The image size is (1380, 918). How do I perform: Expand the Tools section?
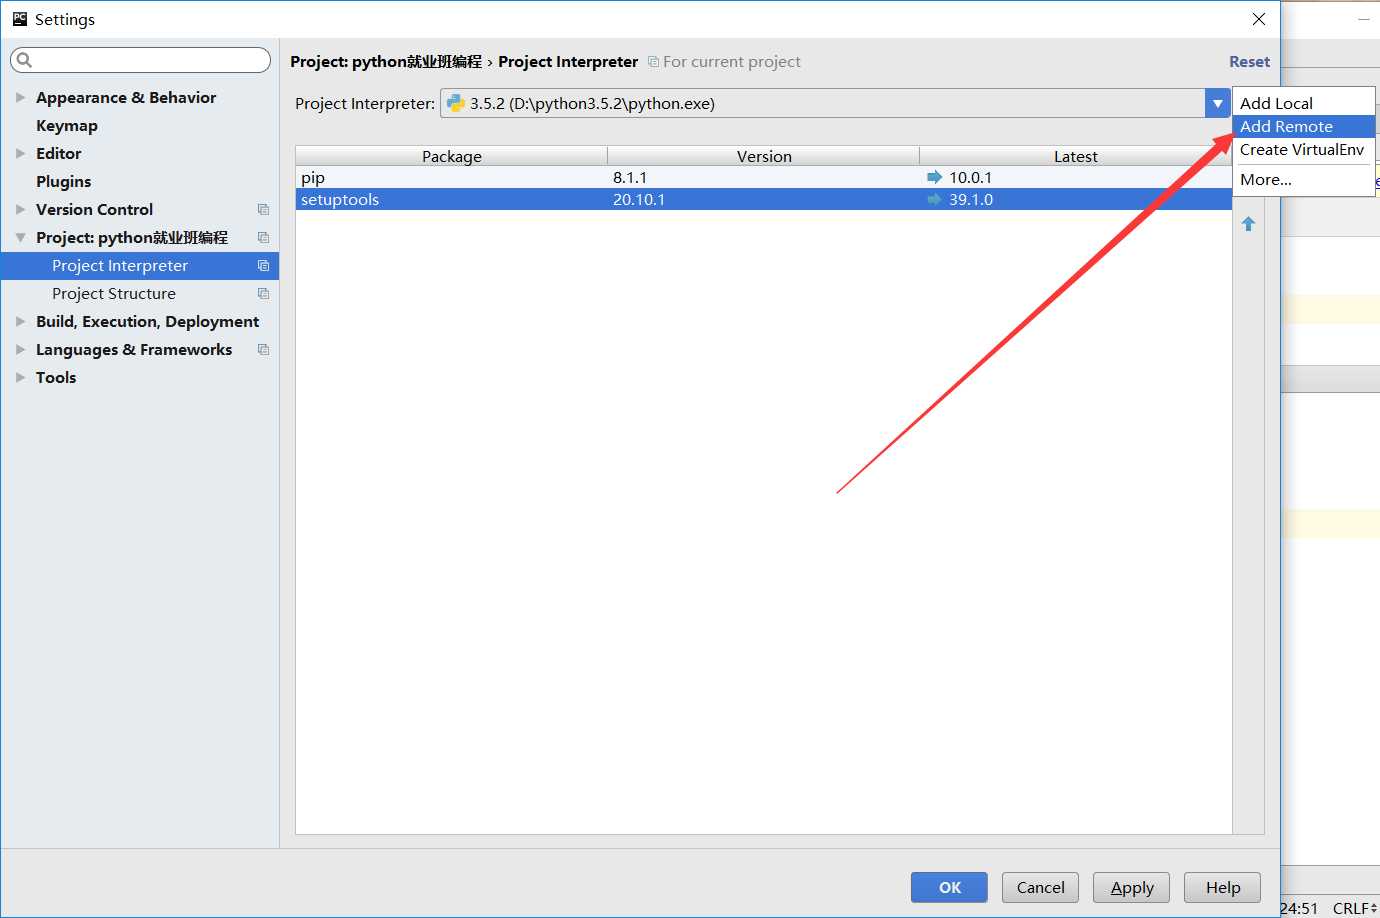point(20,377)
